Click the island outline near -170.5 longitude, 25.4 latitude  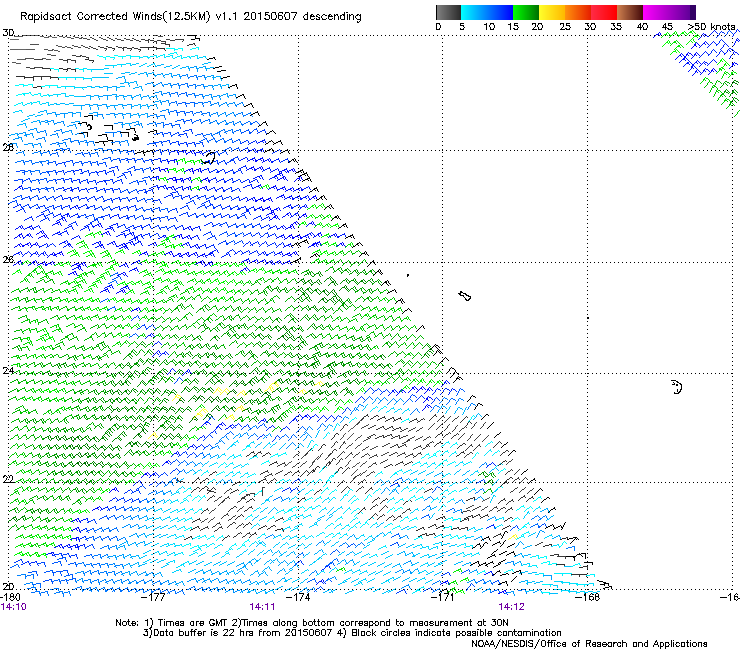[x=464, y=296]
